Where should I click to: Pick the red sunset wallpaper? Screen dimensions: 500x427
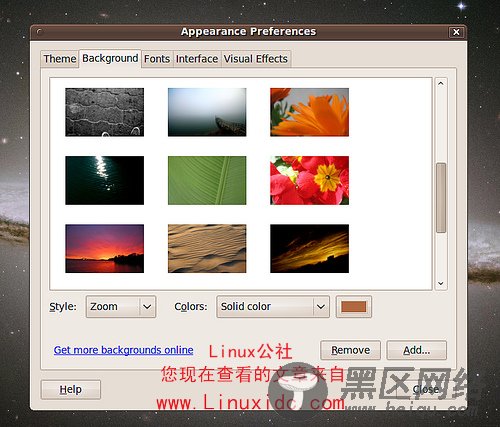click(x=105, y=248)
